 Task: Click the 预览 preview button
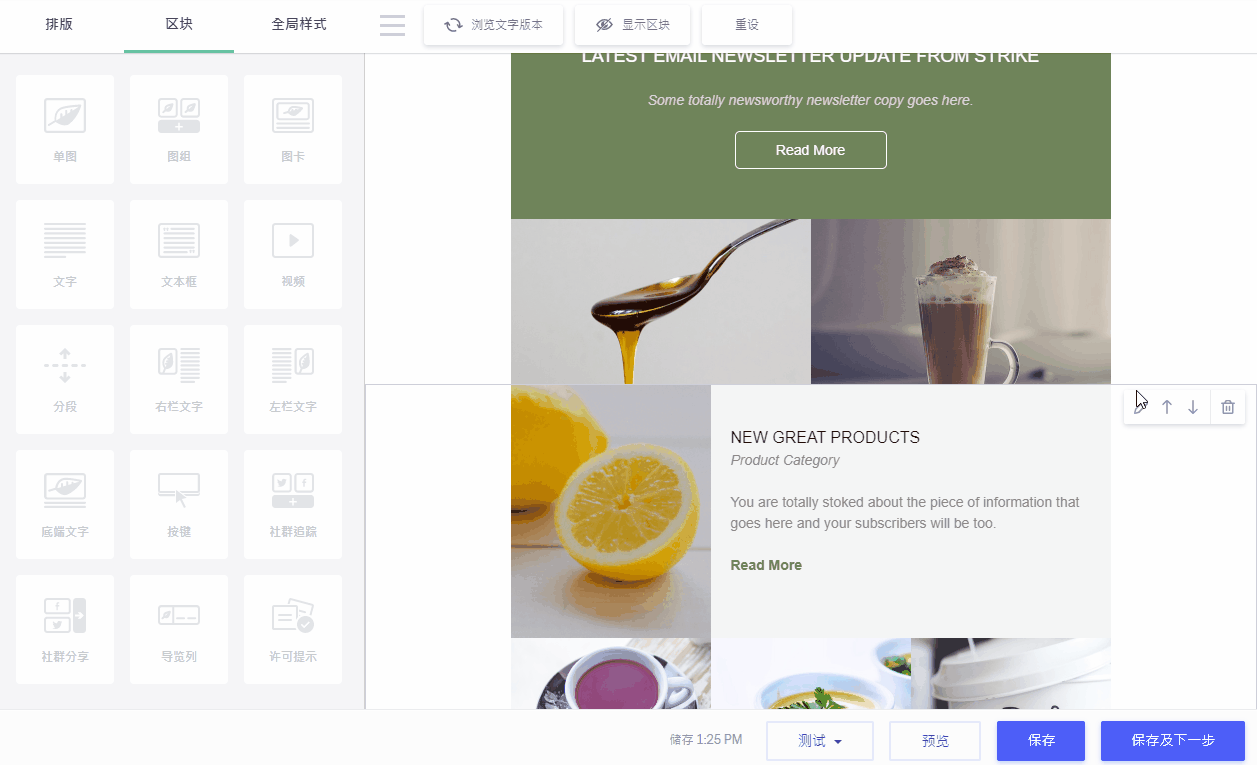(x=935, y=741)
